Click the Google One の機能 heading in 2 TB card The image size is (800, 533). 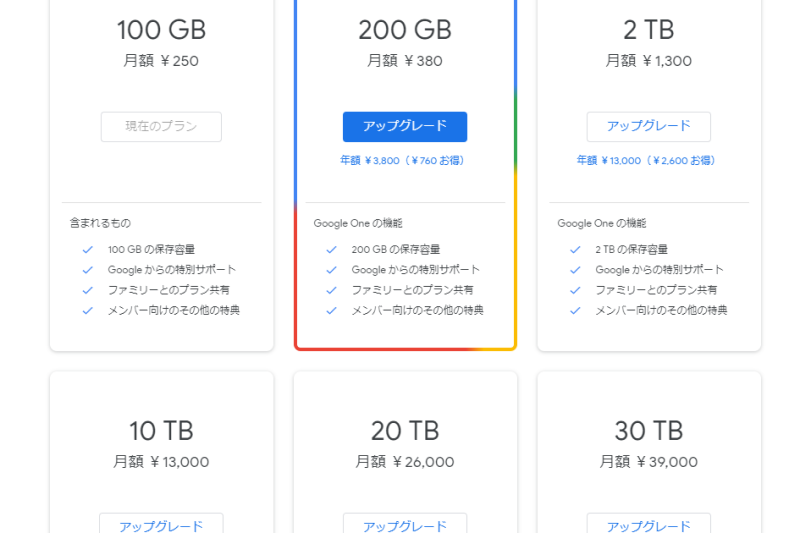602,223
